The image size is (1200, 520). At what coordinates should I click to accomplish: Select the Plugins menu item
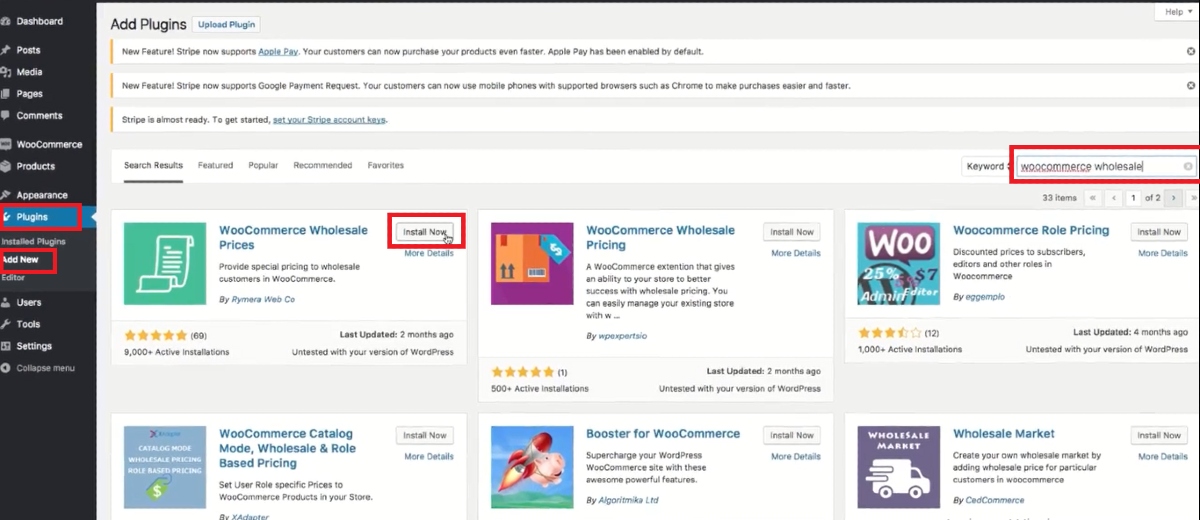point(39,217)
